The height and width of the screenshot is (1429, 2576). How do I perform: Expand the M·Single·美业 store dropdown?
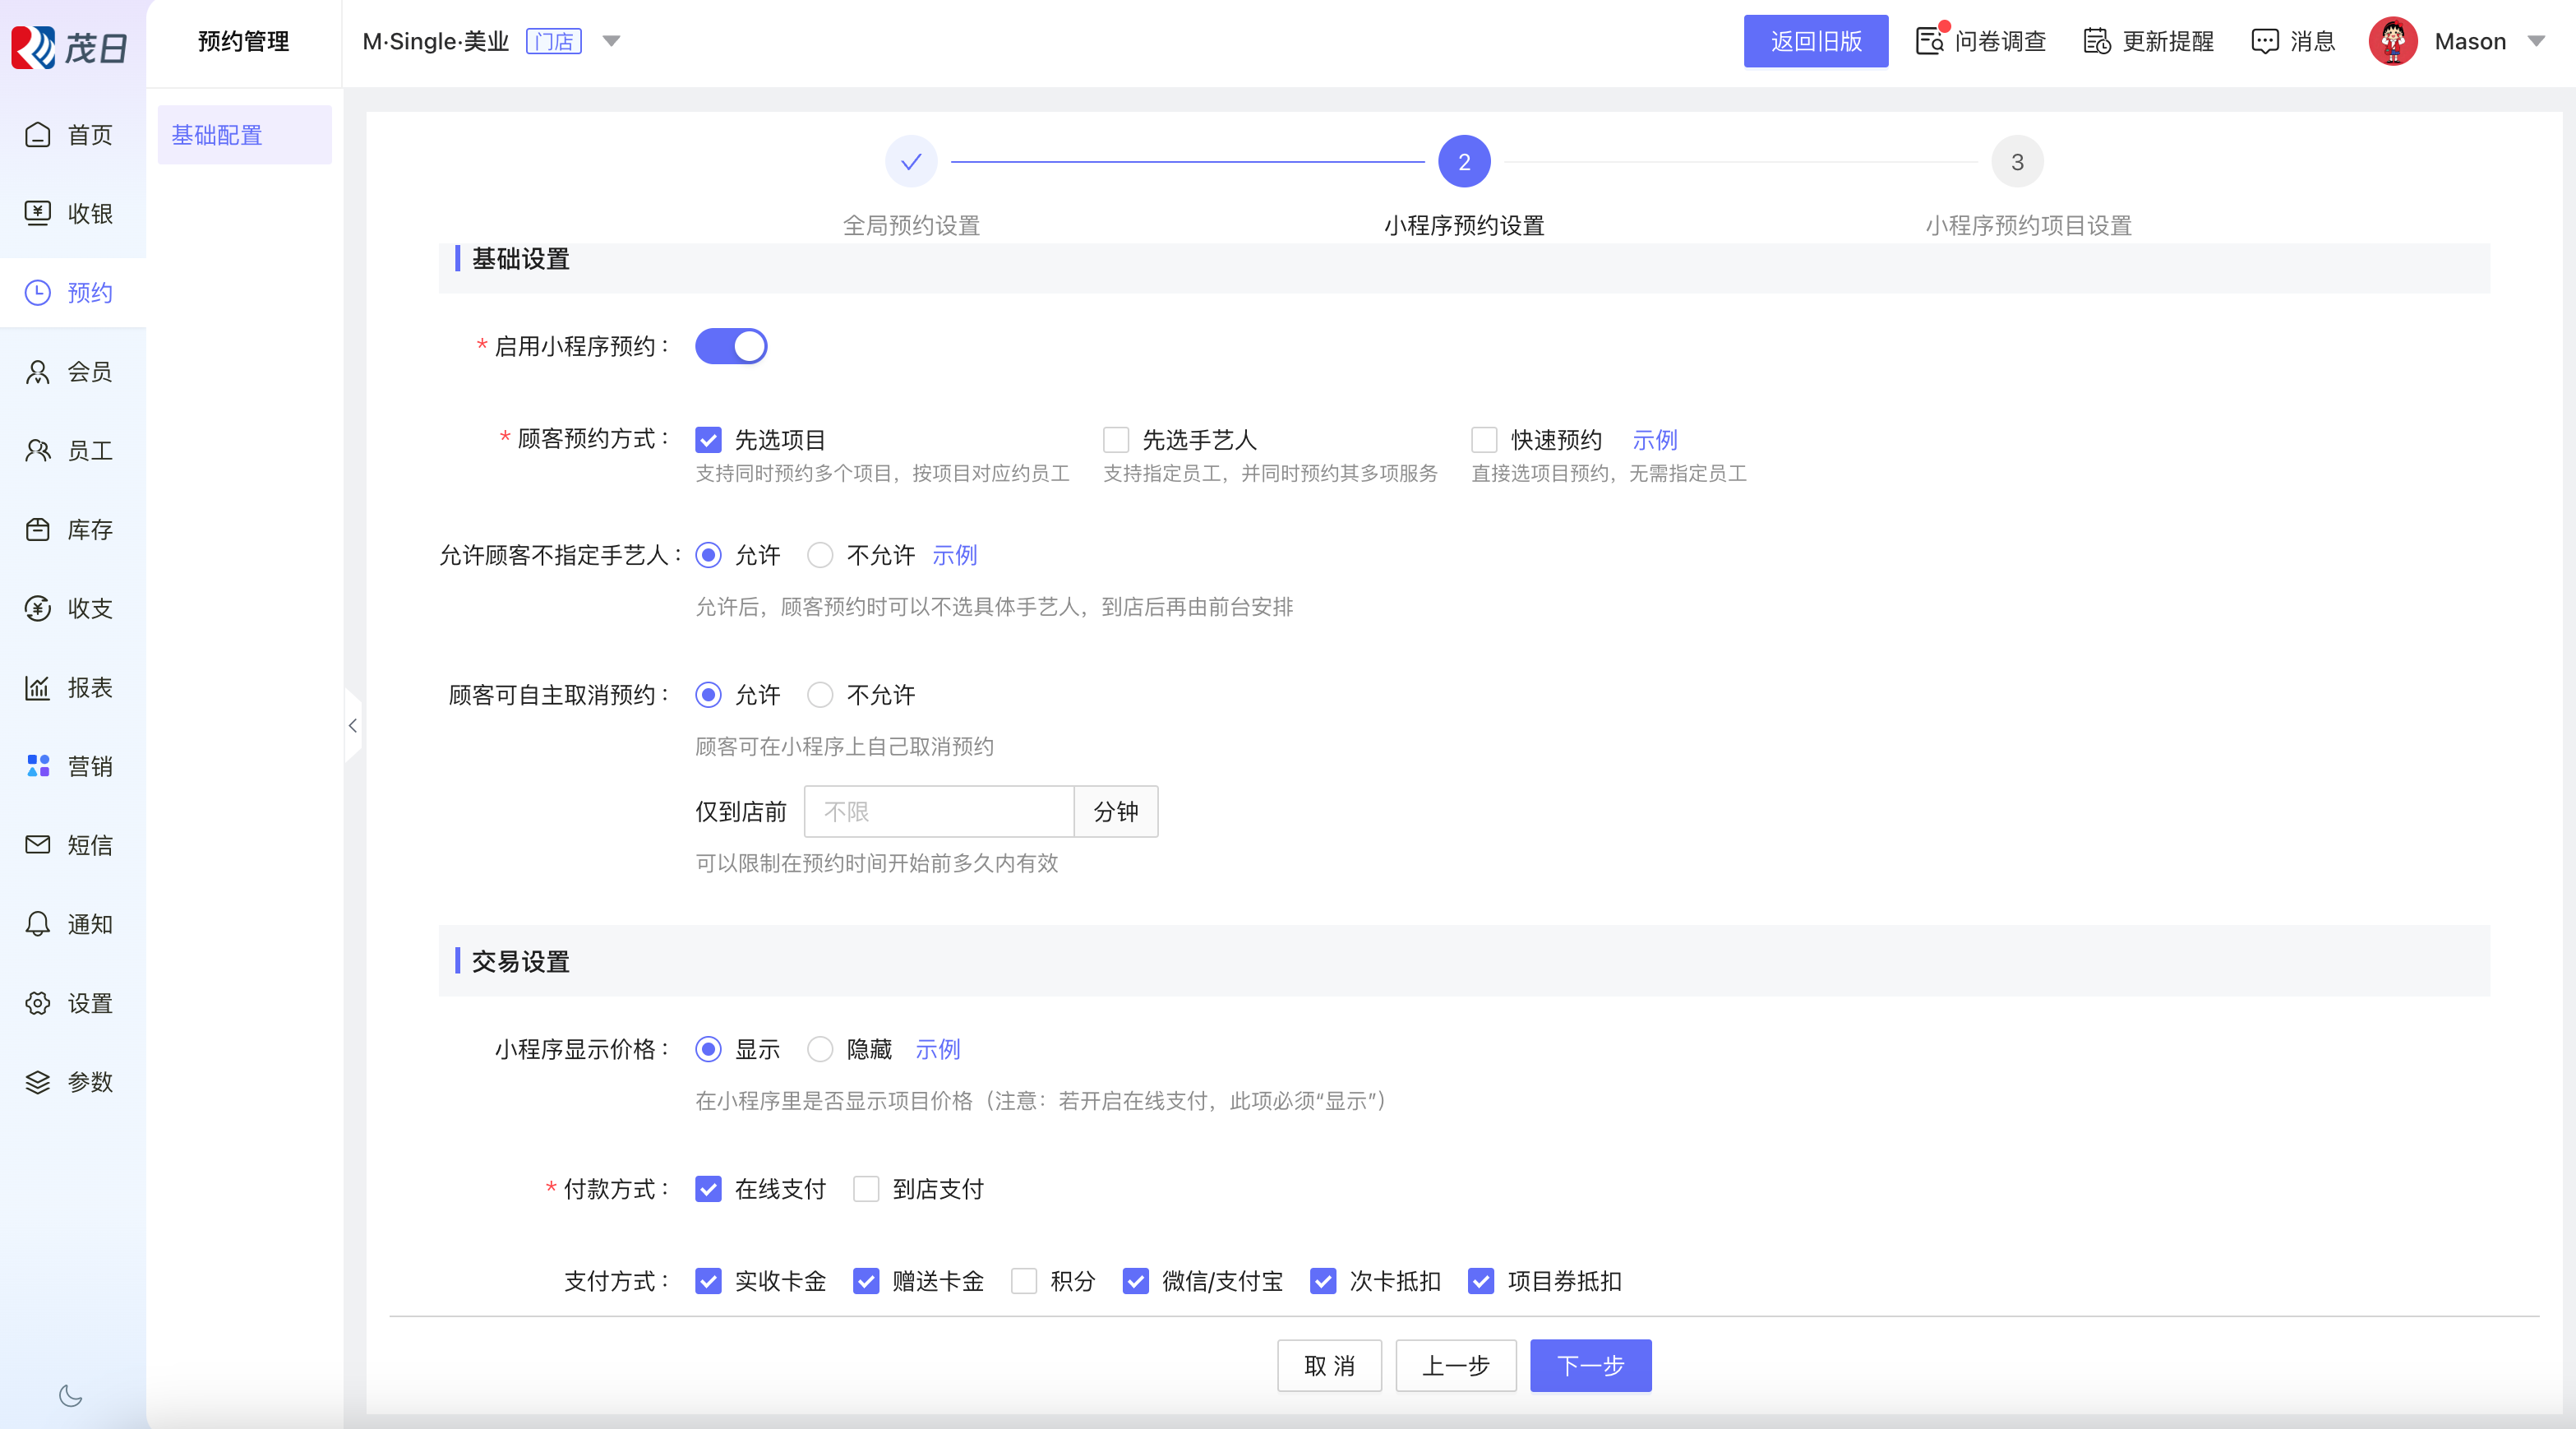pos(612,41)
